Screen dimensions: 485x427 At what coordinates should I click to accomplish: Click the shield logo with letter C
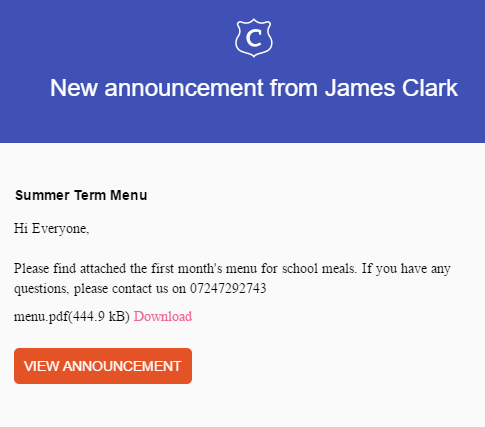tap(254, 38)
